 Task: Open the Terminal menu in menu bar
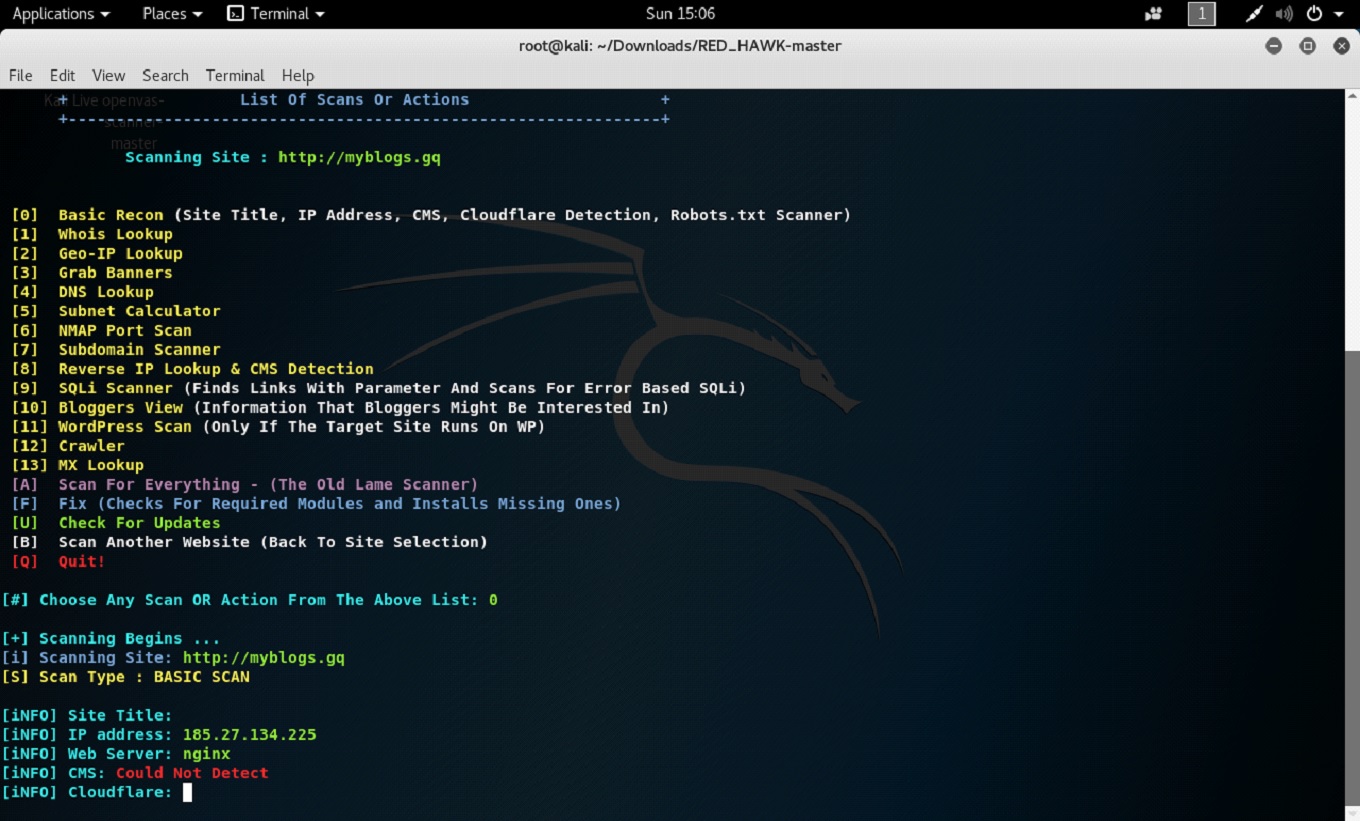click(x=235, y=75)
